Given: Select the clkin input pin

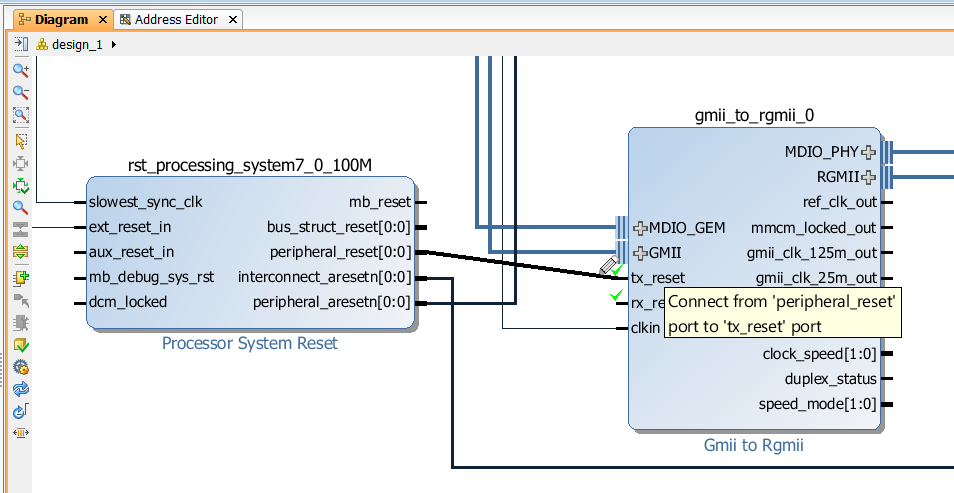Looking at the screenshot, I should tap(646, 328).
